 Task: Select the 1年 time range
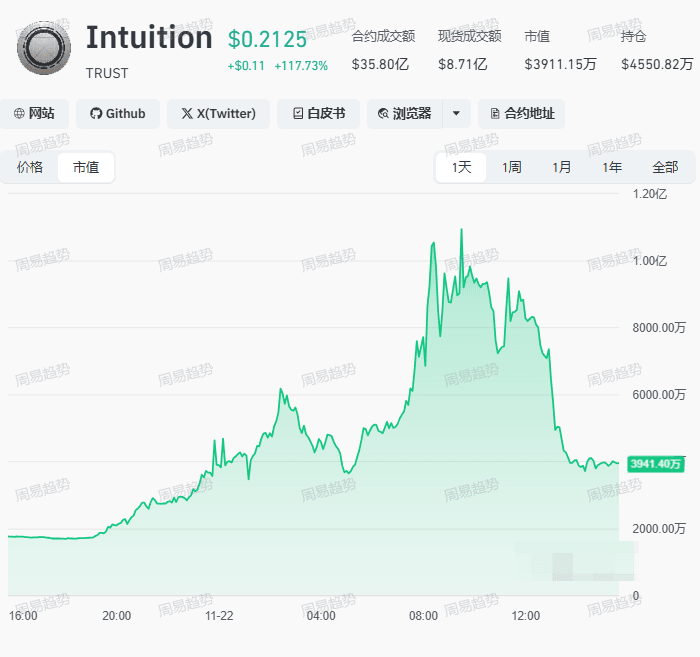point(612,167)
